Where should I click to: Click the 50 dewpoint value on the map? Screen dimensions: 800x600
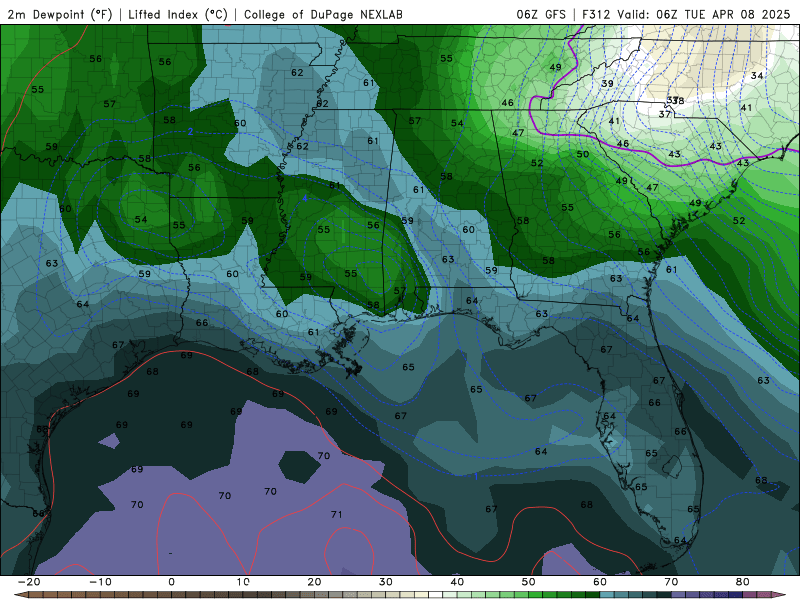pos(583,154)
